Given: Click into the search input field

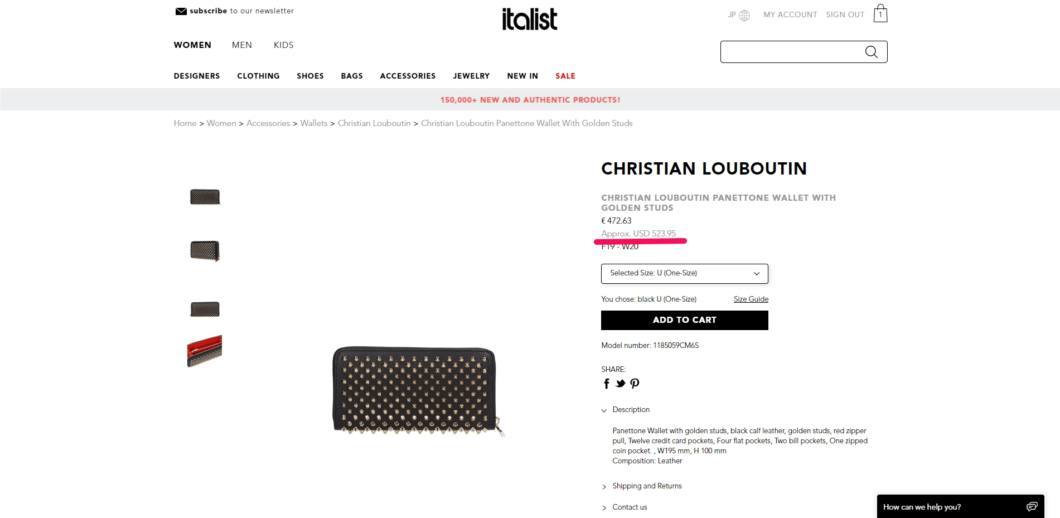Looking at the screenshot, I should coord(792,52).
